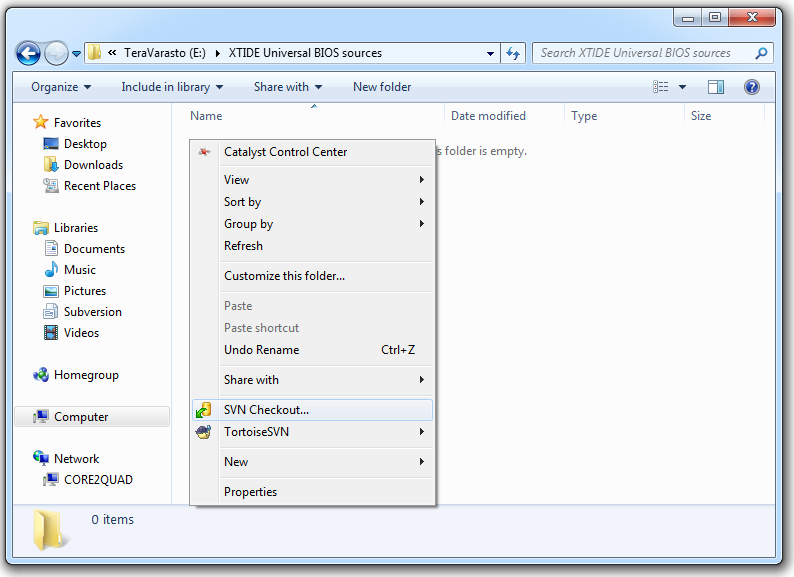Click the Videos library icon
Screen dimensions: 794x577
(x=51, y=333)
